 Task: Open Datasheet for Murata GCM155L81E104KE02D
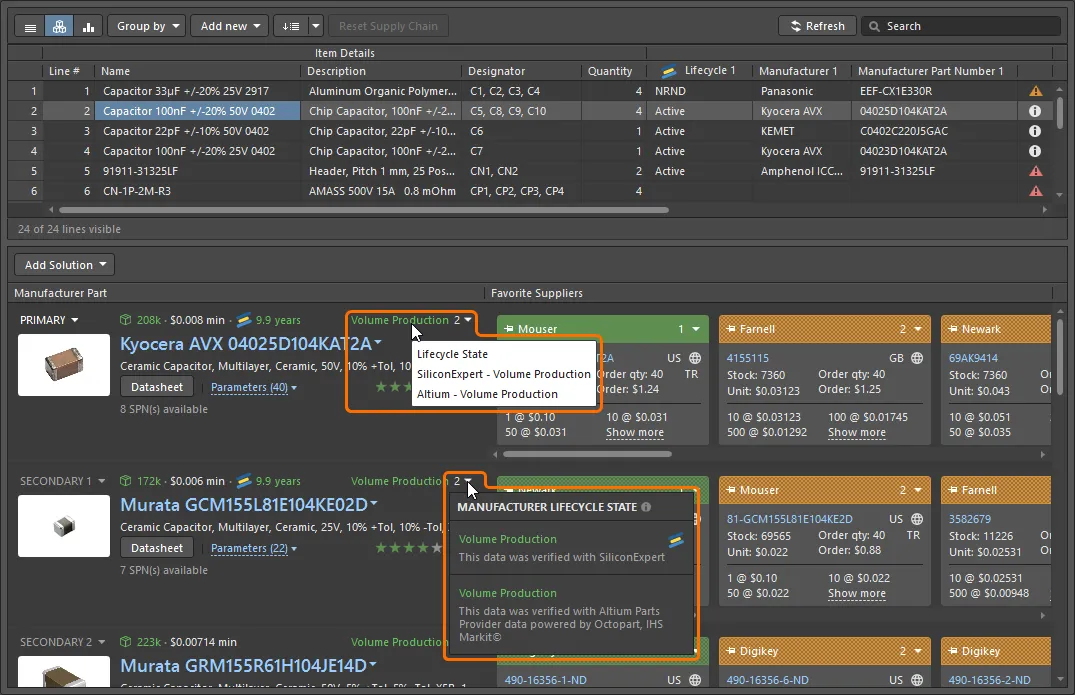(x=157, y=548)
